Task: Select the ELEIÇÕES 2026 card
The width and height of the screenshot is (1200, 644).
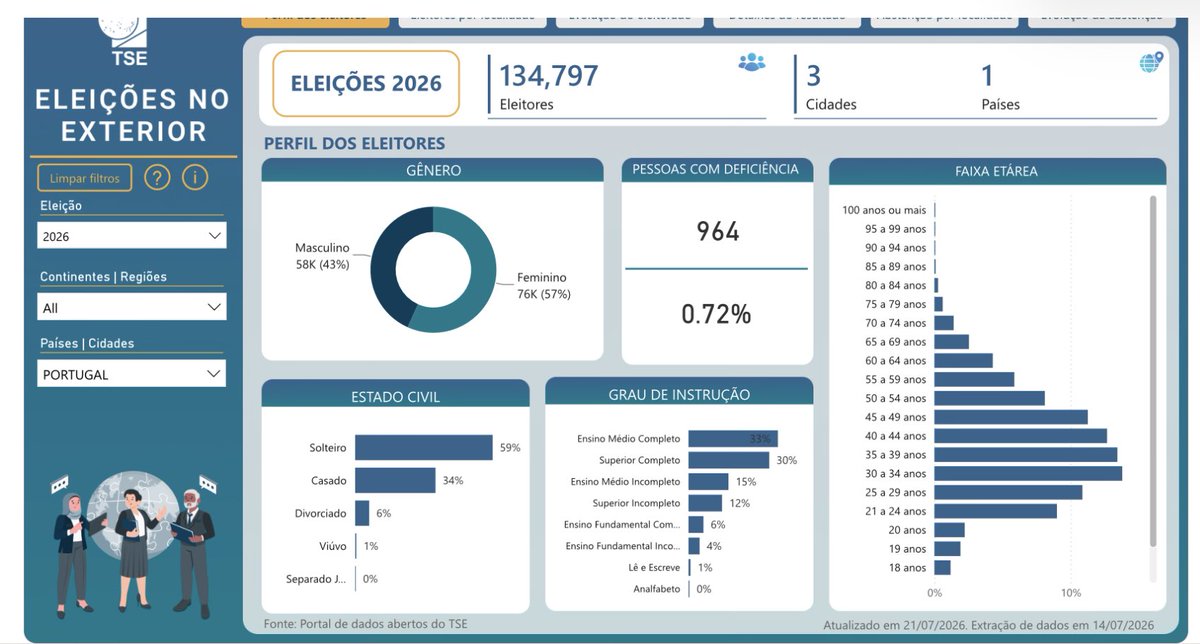Action: tap(366, 84)
